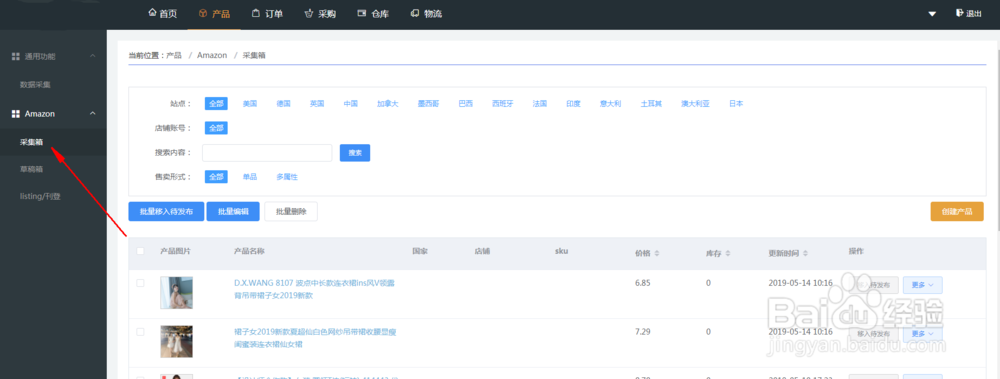
Task: Filter site by 日本
Action: (x=736, y=103)
